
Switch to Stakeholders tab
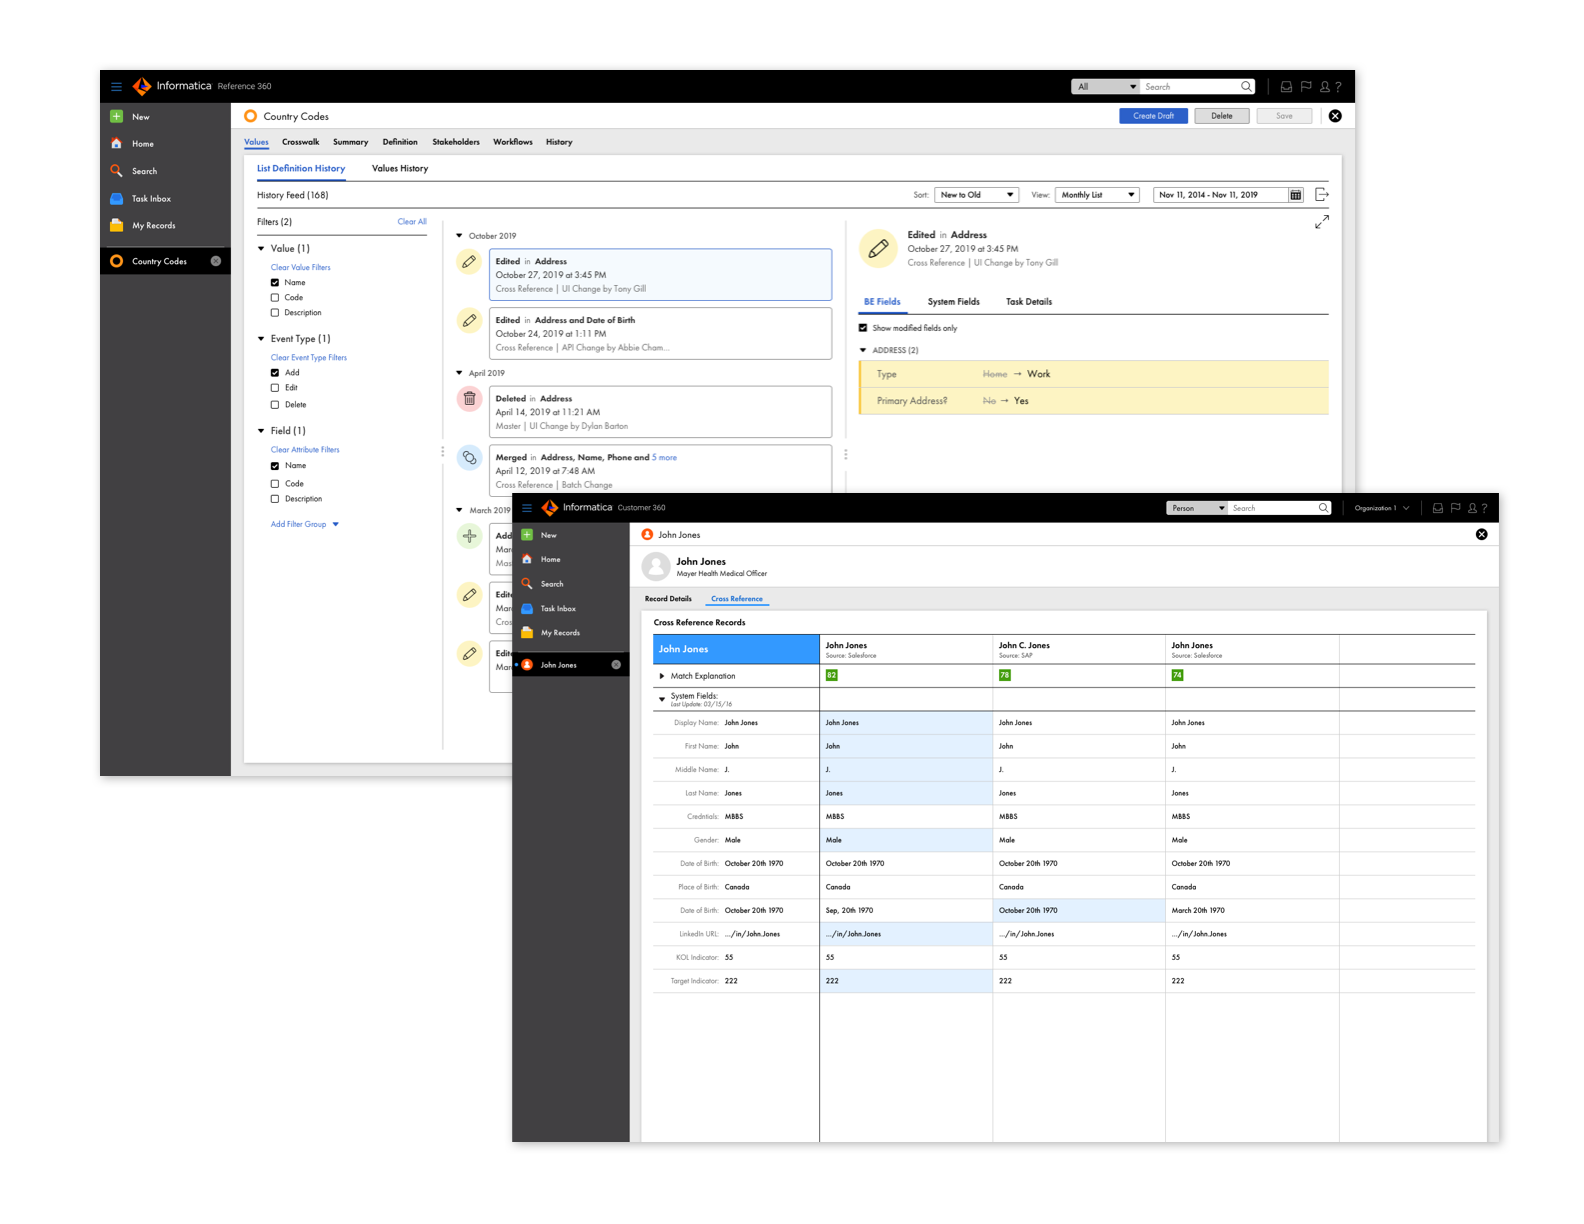click(456, 142)
